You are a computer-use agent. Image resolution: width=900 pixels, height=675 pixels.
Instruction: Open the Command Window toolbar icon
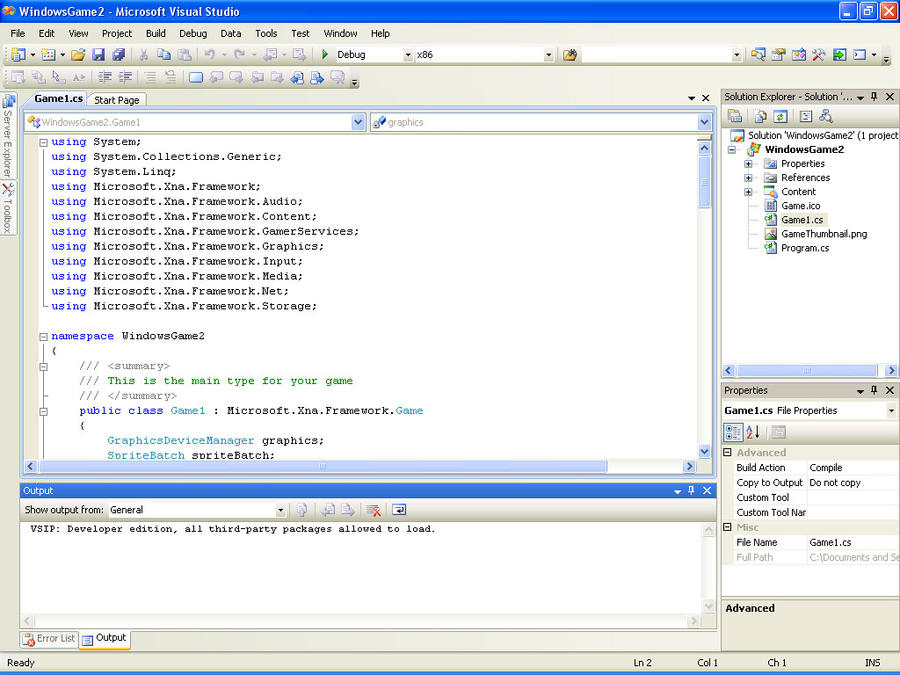tap(859, 55)
